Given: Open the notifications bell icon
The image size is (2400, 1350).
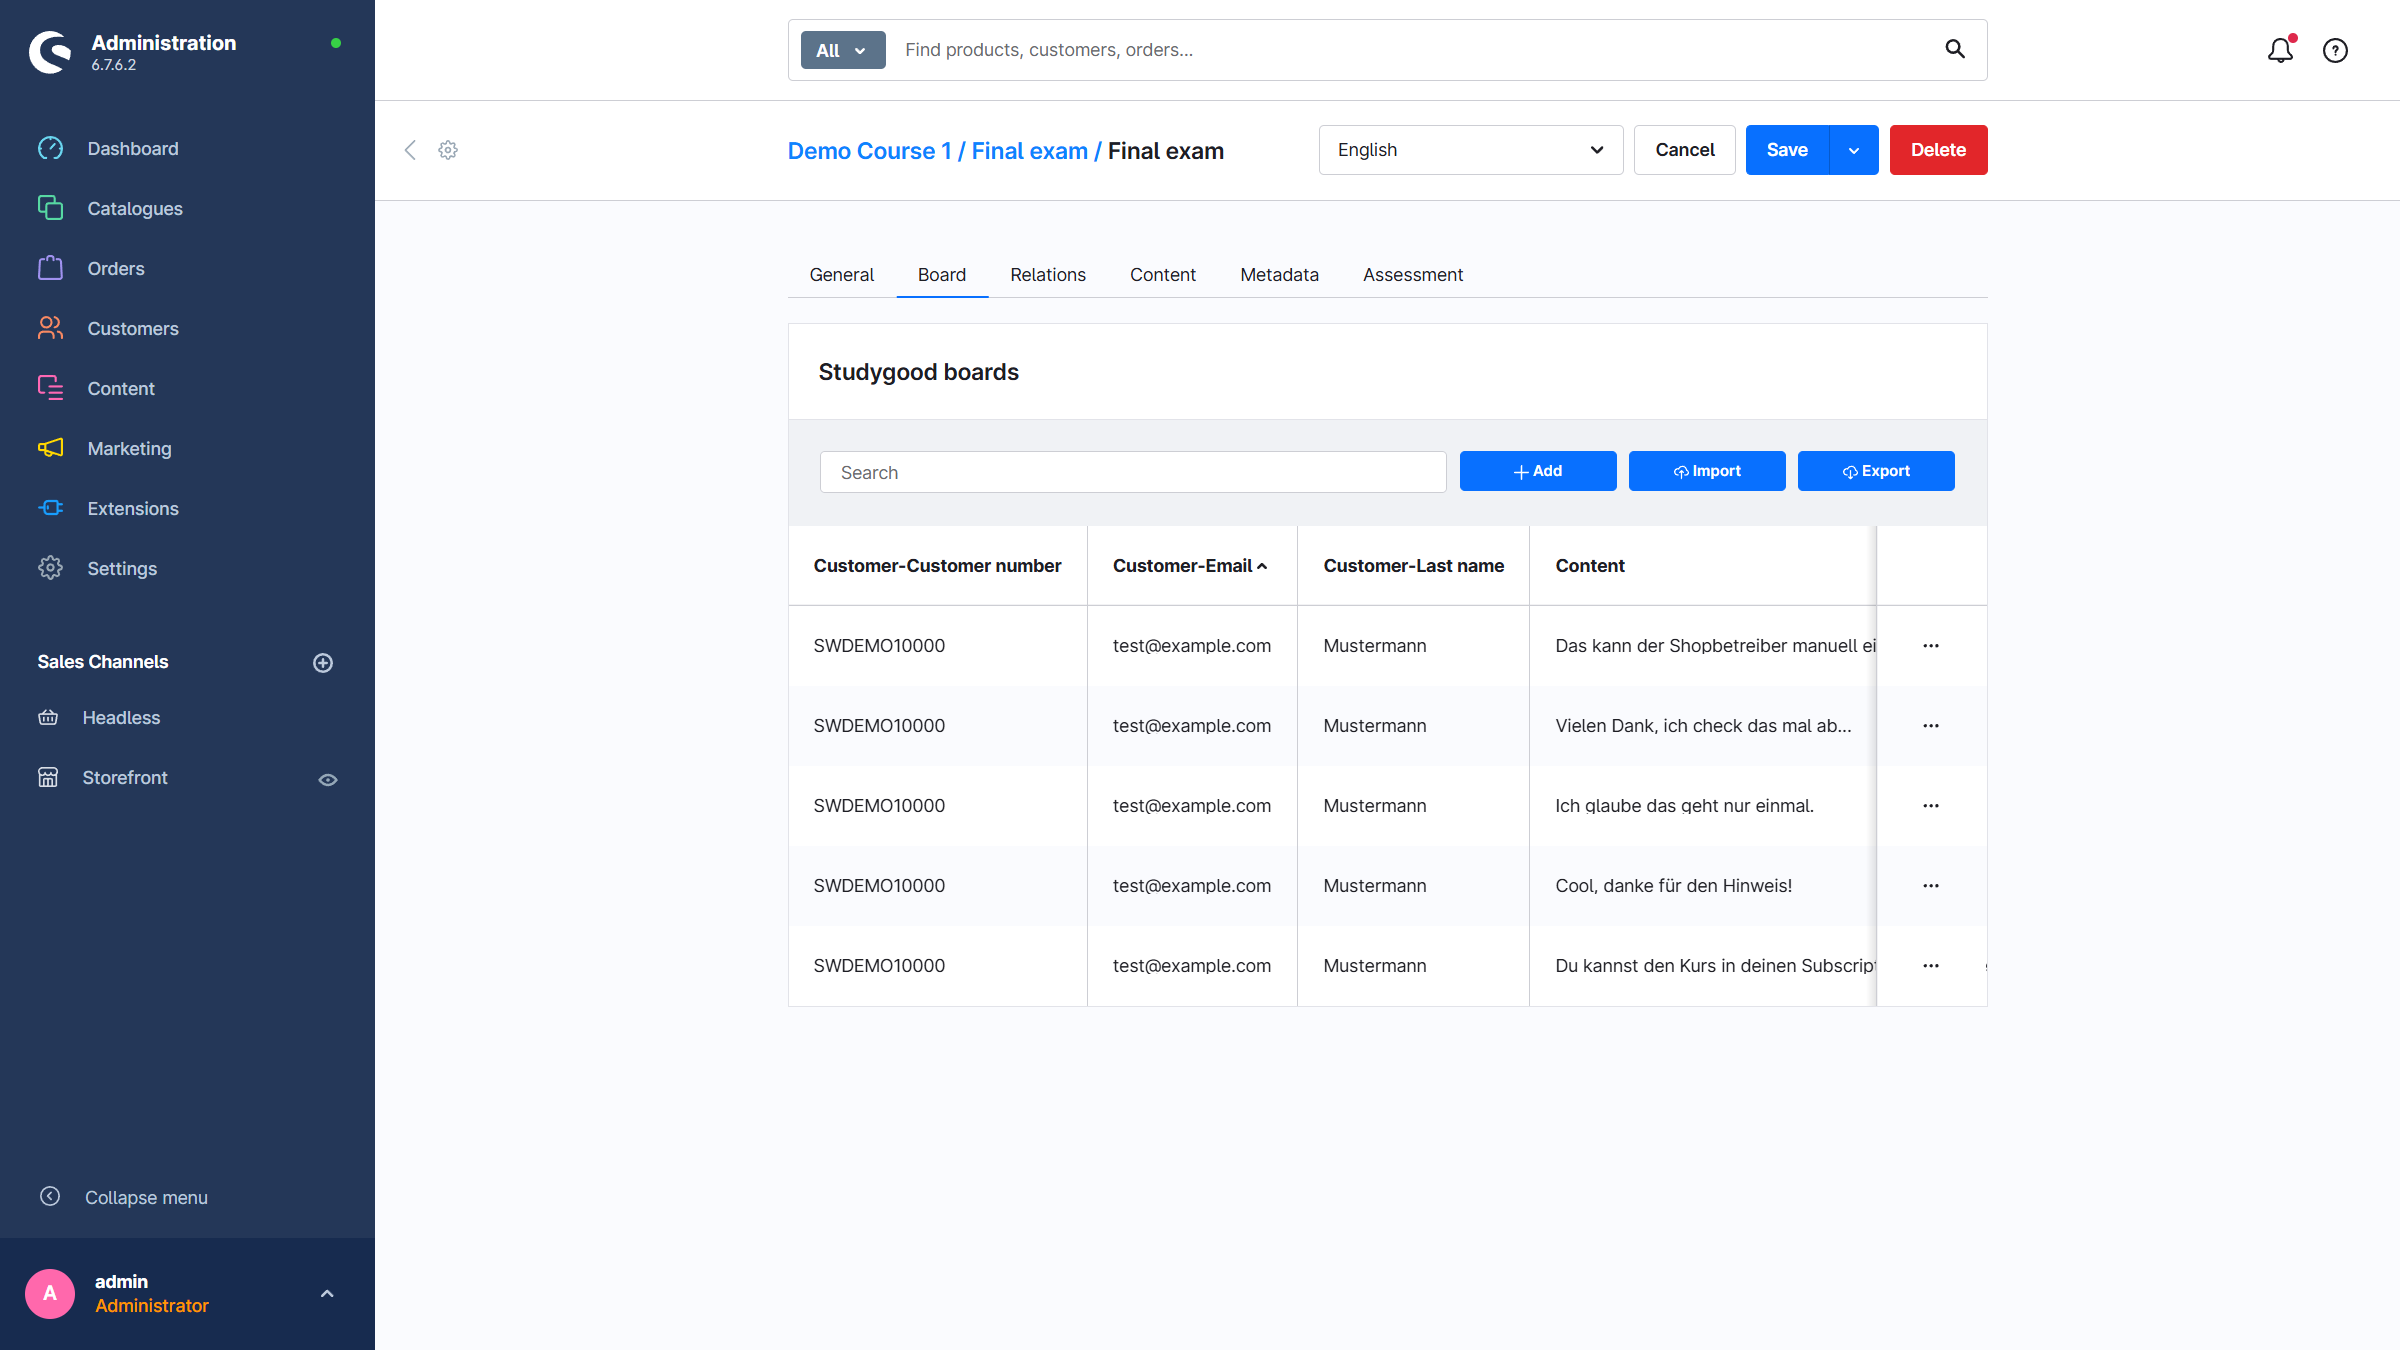Looking at the screenshot, I should (x=2279, y=50).
